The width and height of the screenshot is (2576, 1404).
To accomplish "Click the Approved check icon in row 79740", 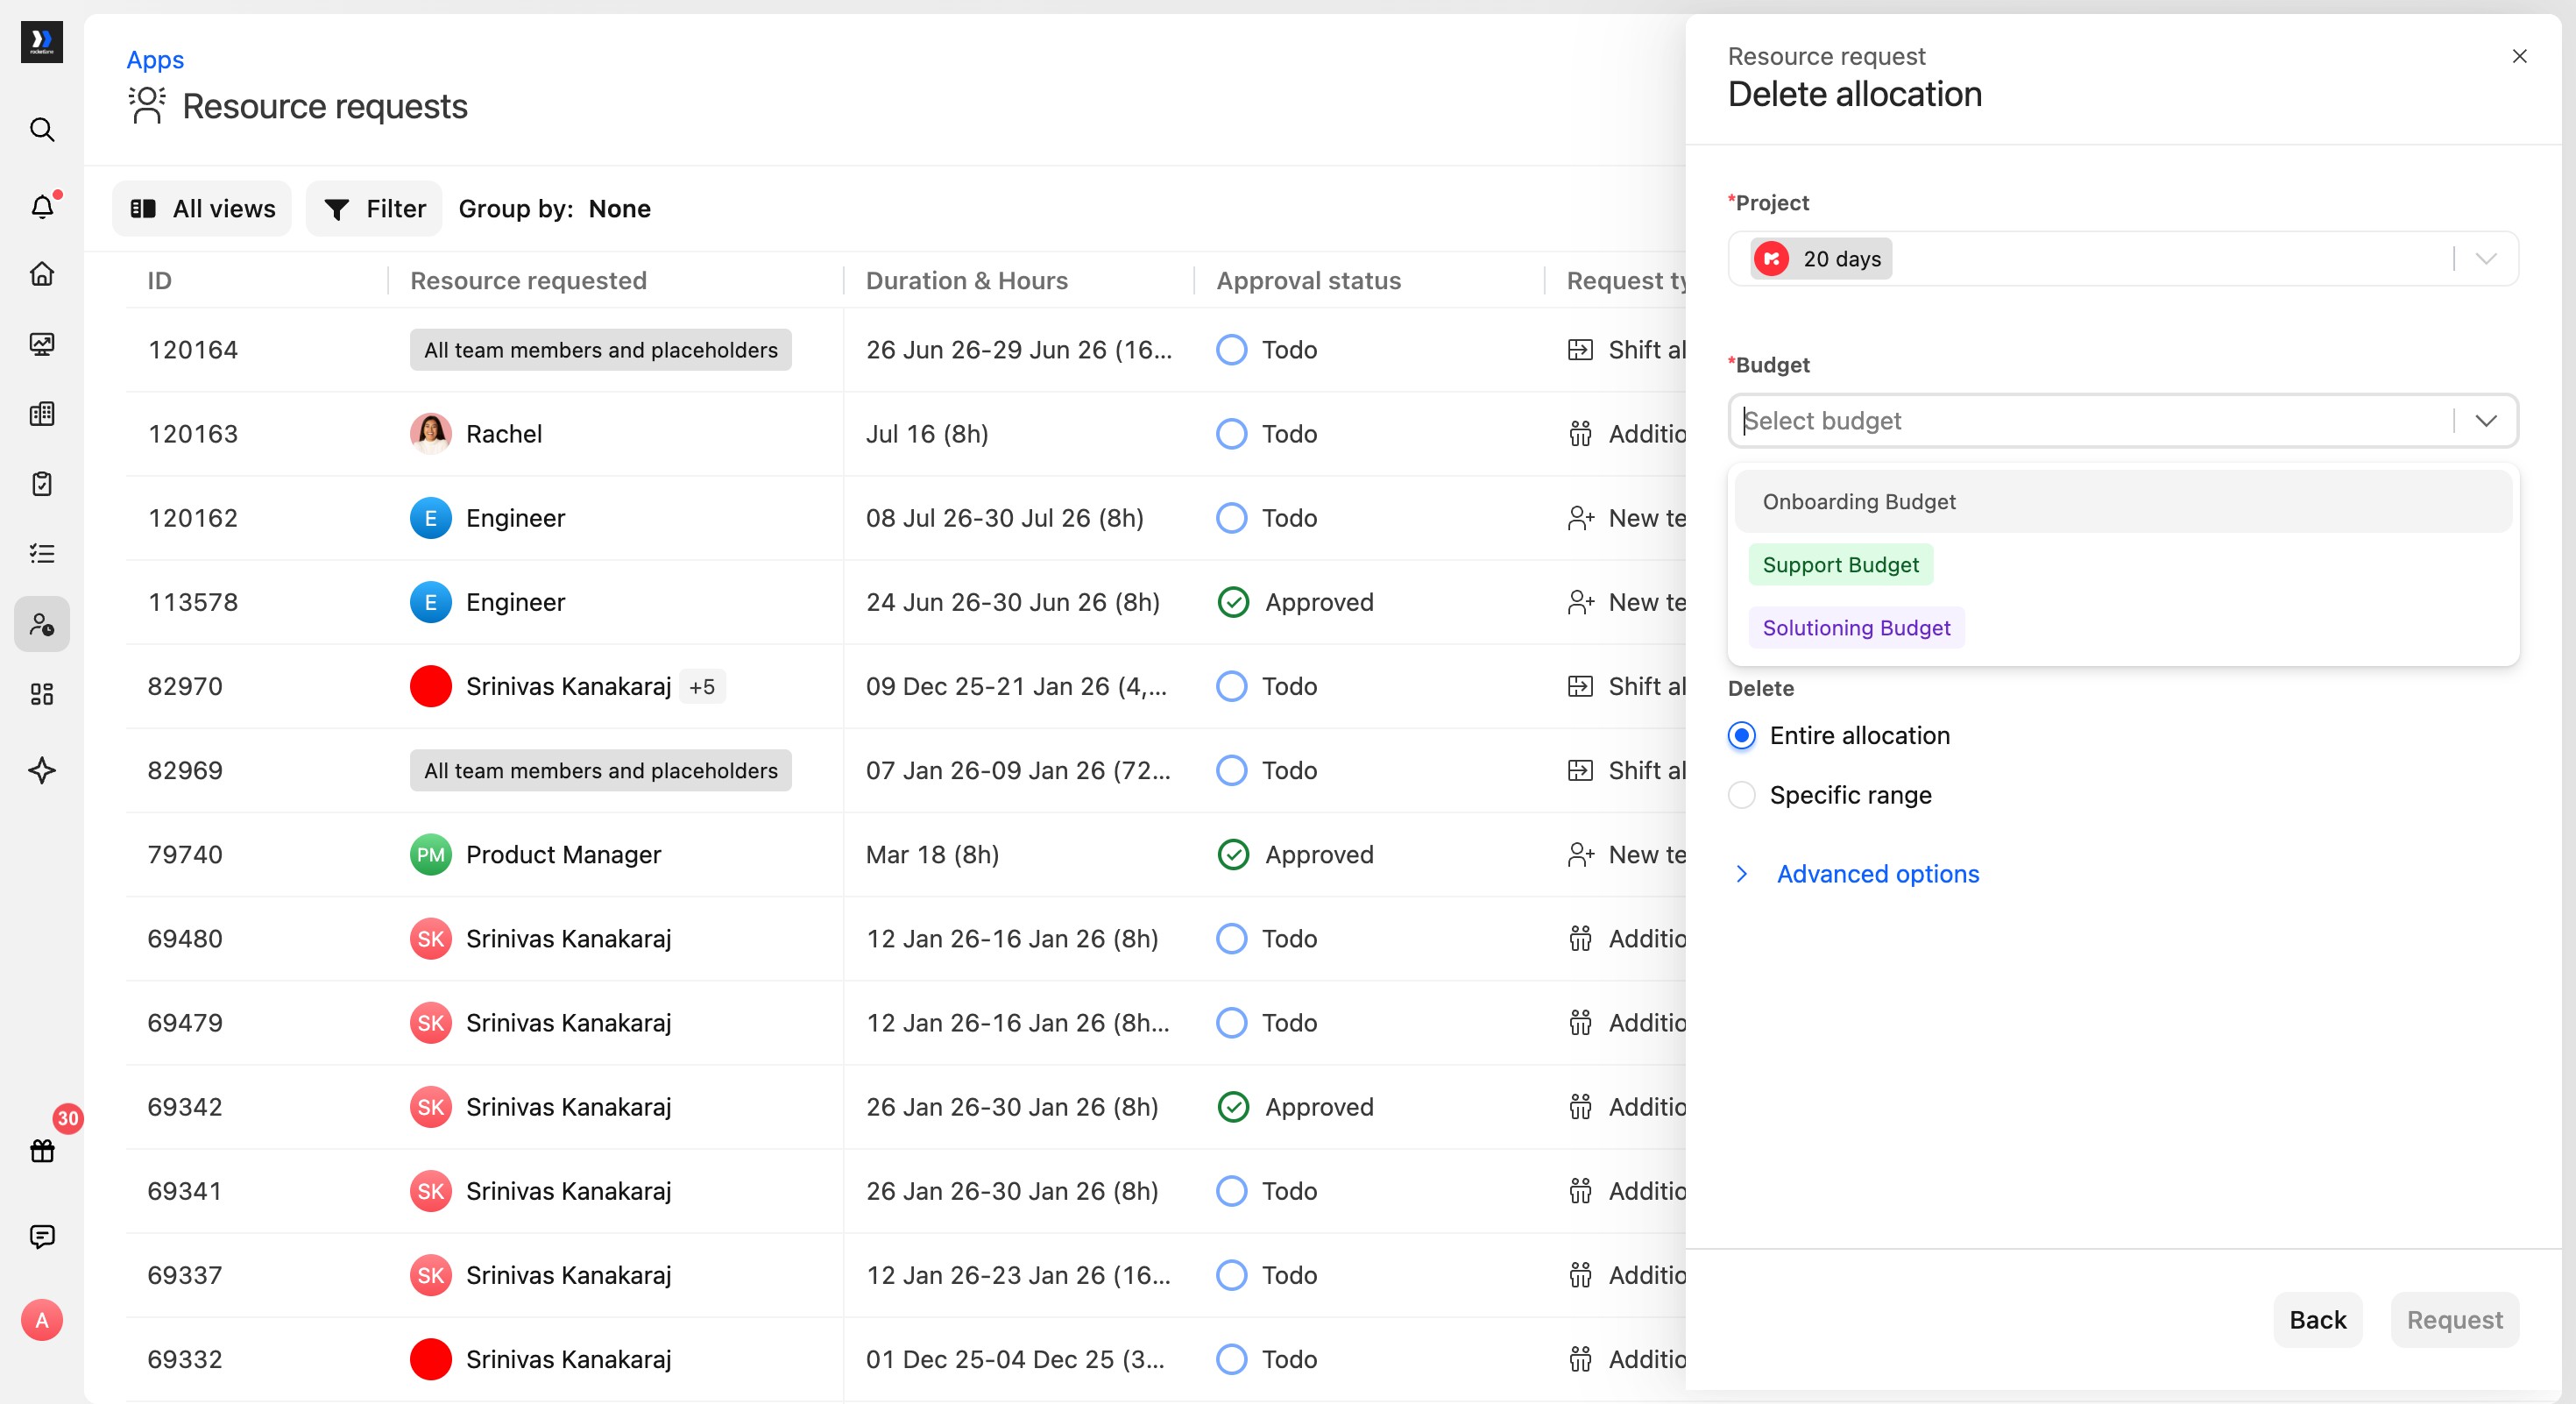I will coord(1233,855).
